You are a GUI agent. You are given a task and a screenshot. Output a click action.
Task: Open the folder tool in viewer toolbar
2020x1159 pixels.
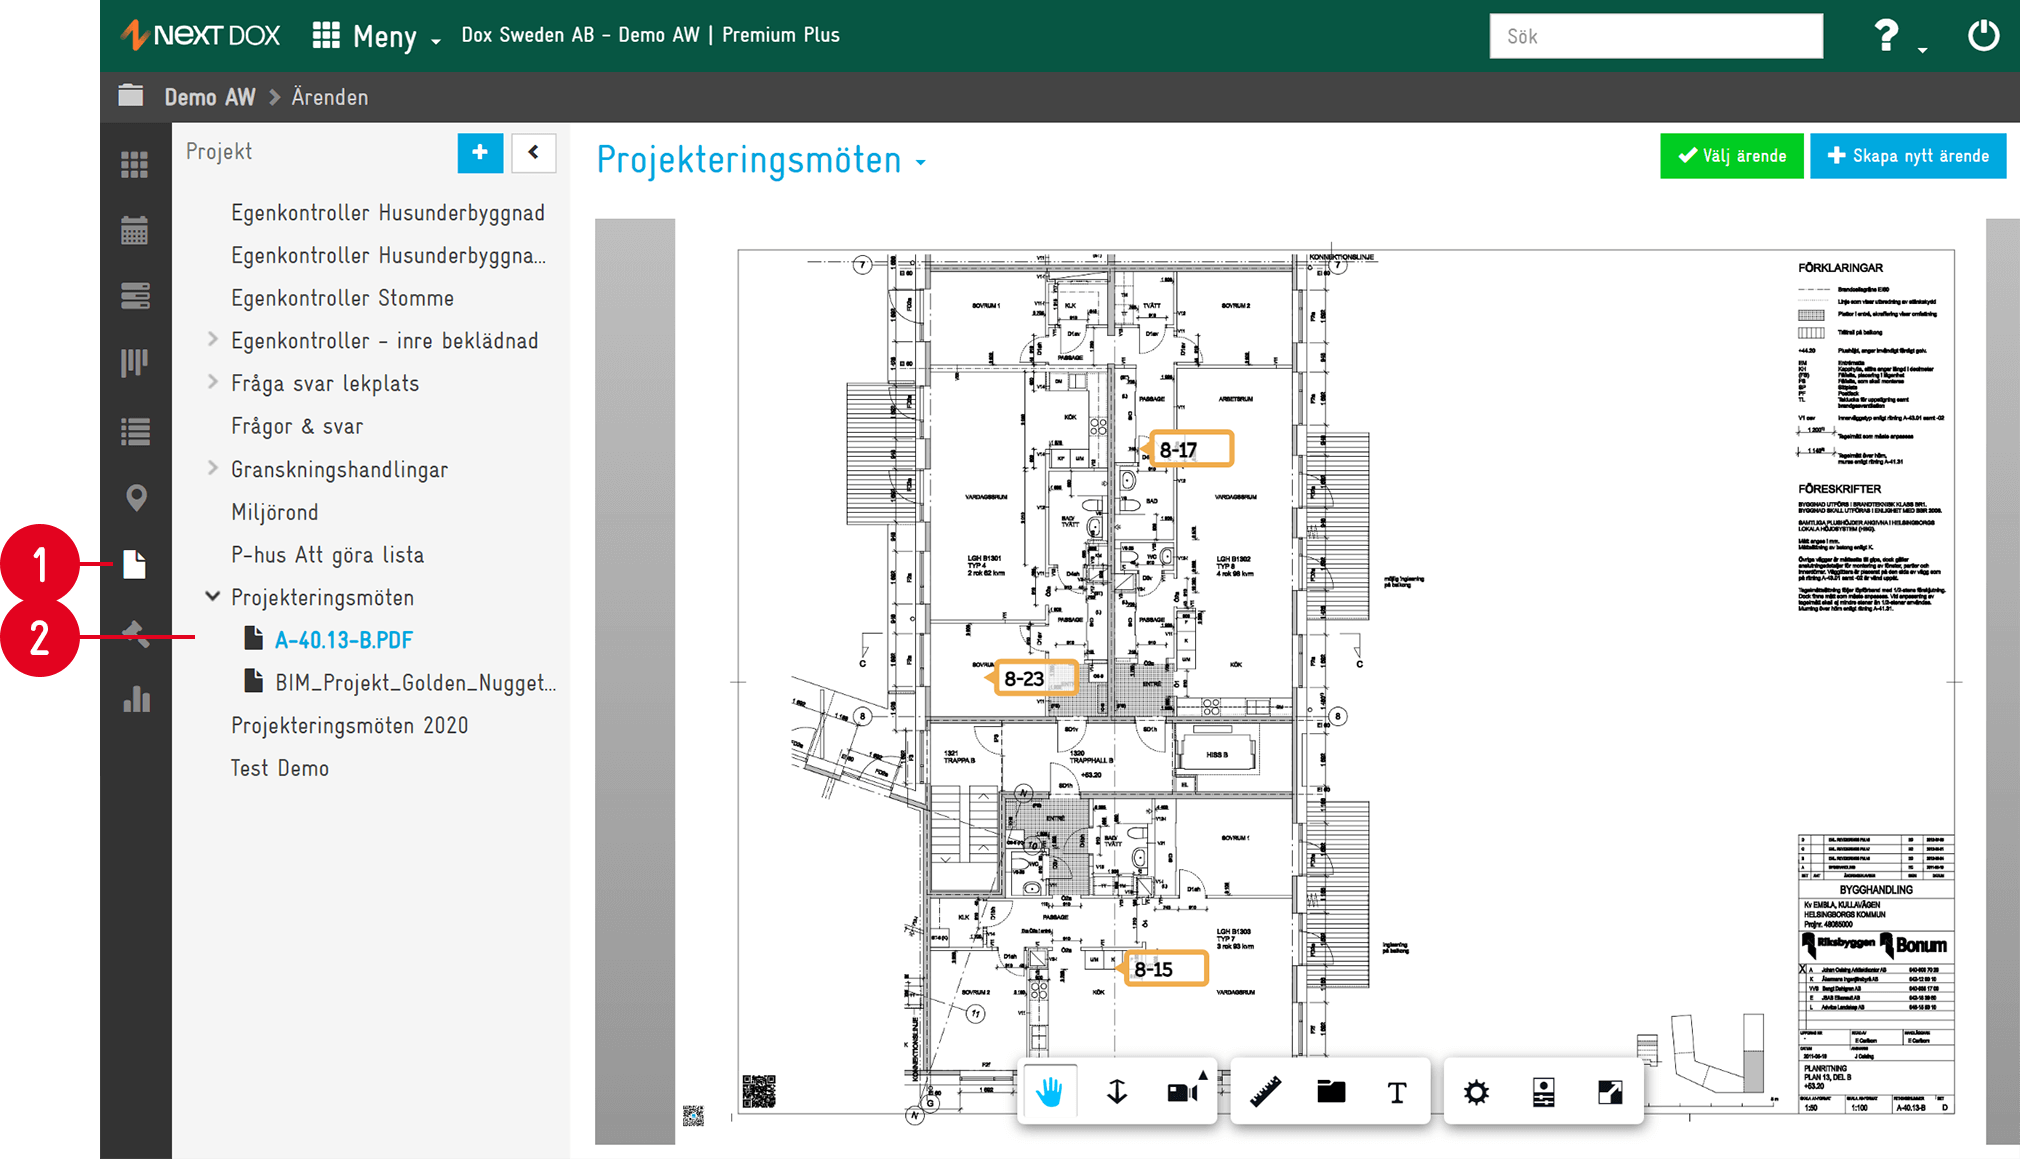click(1331, 1092)
